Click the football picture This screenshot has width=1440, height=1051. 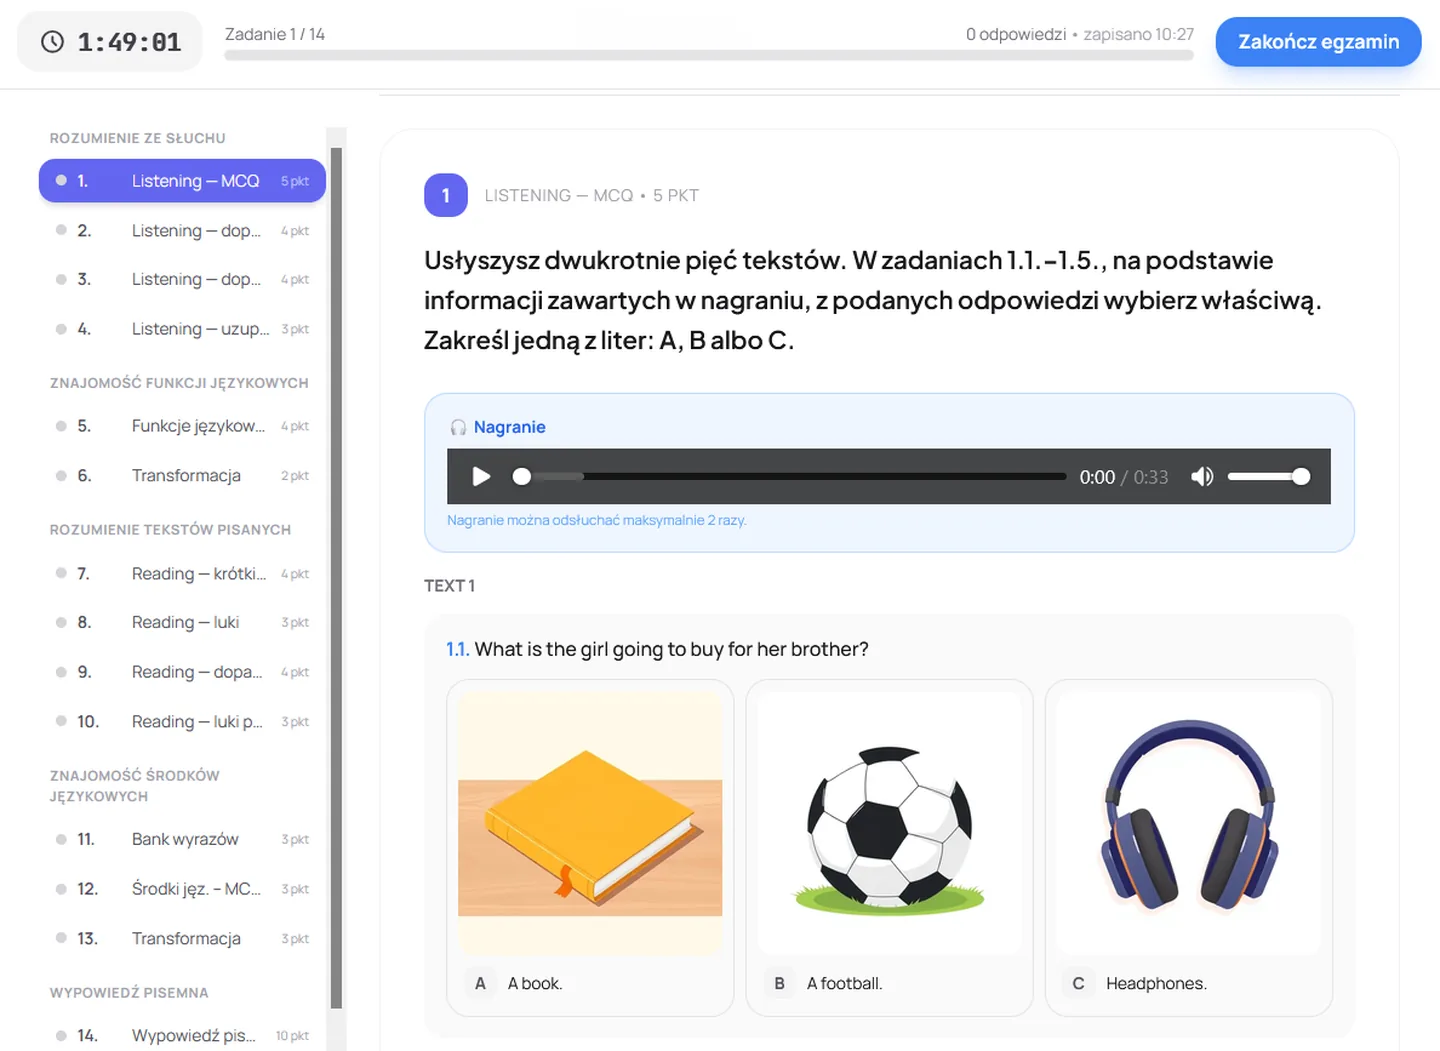pyautogui.click(x=889, y=822)
